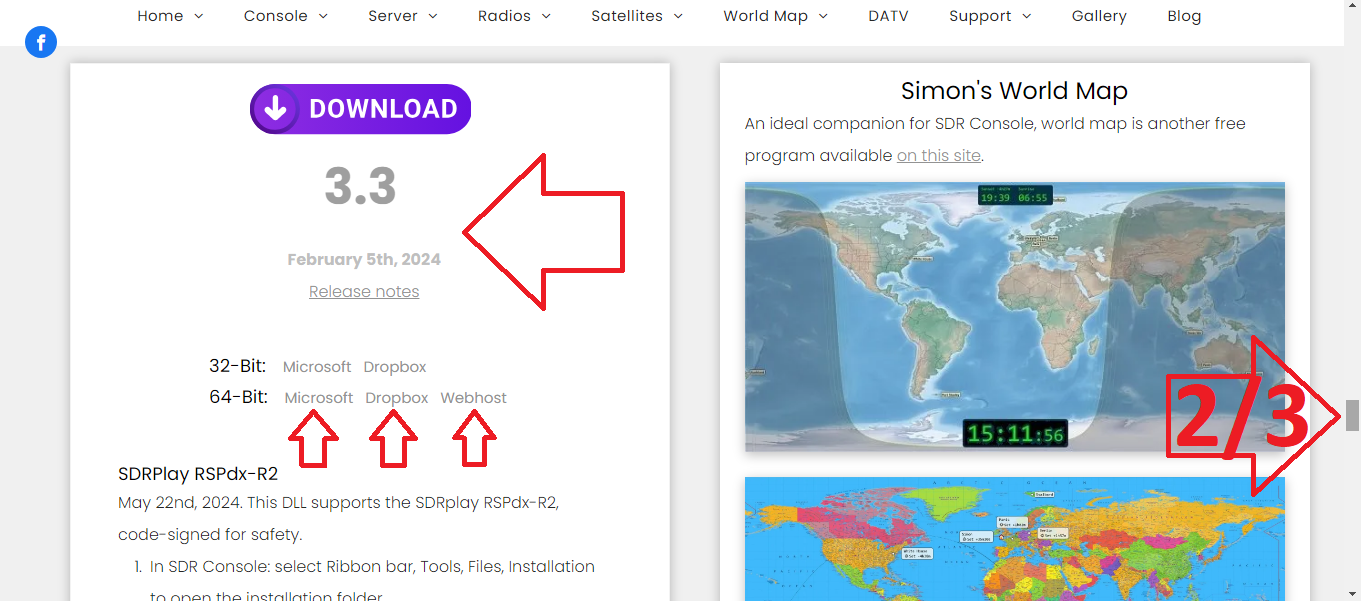
Task: Download 64-Bit from Webhost
Action: 473,398
